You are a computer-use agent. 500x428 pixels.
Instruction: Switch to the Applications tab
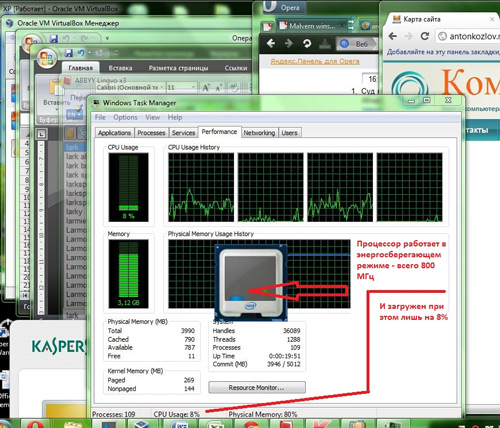[114, 133]
